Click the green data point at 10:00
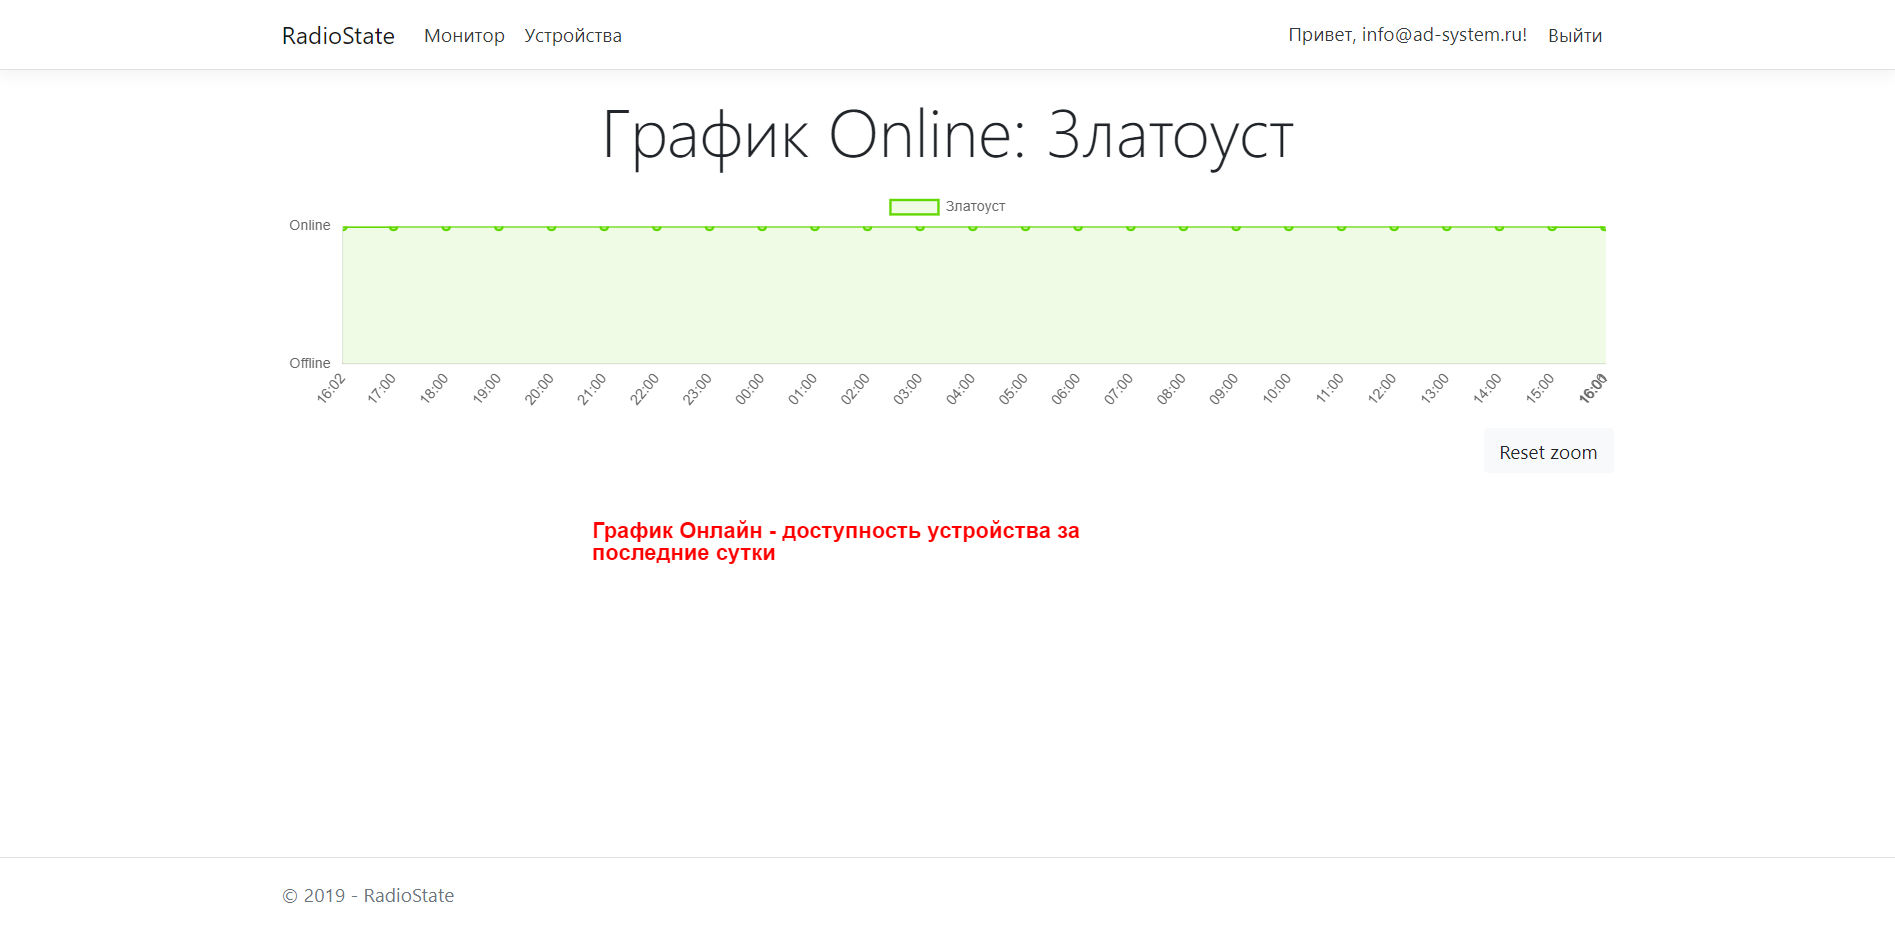 click(1289, 227)
